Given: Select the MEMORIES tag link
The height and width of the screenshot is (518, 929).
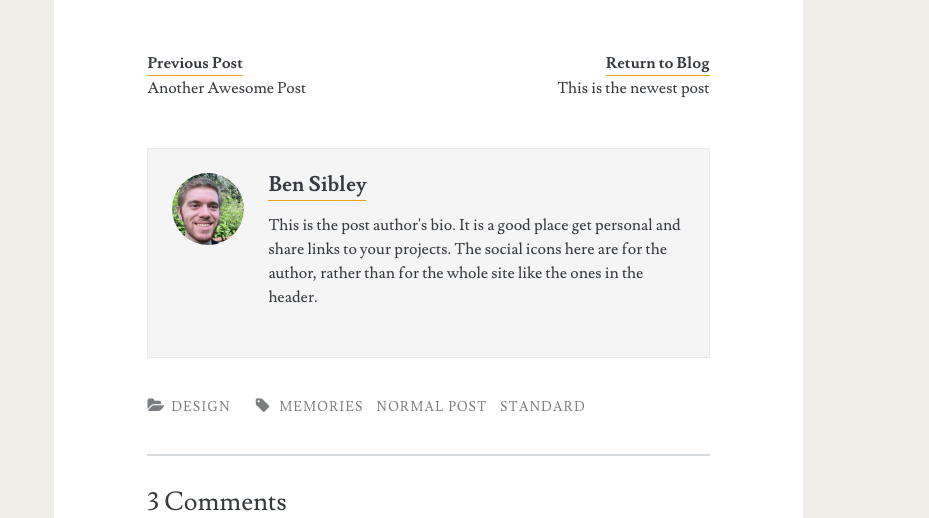Looking at the screenshot, I should [321, 406].
